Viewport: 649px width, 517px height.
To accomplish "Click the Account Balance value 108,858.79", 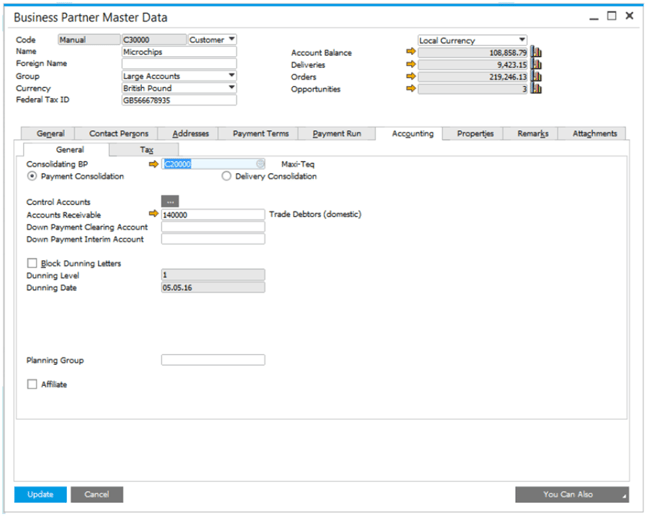I will (473, 53).
